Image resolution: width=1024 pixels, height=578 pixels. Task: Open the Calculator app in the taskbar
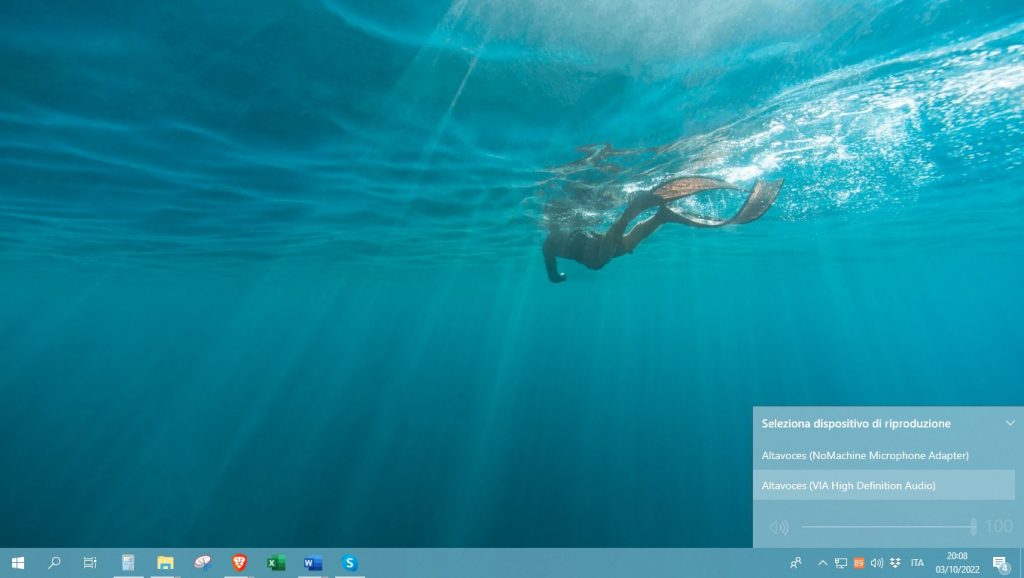pyautogui.click(x=128, y=563)
